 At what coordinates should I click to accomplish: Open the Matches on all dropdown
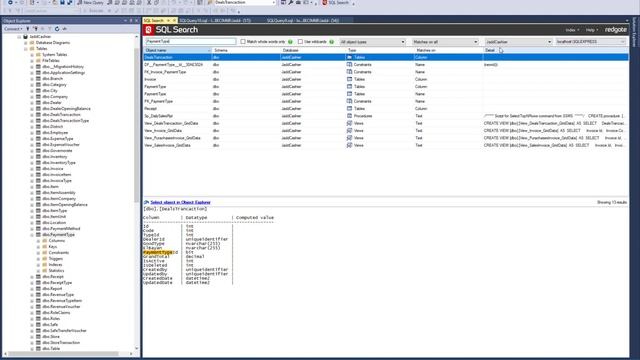(444, 42)
